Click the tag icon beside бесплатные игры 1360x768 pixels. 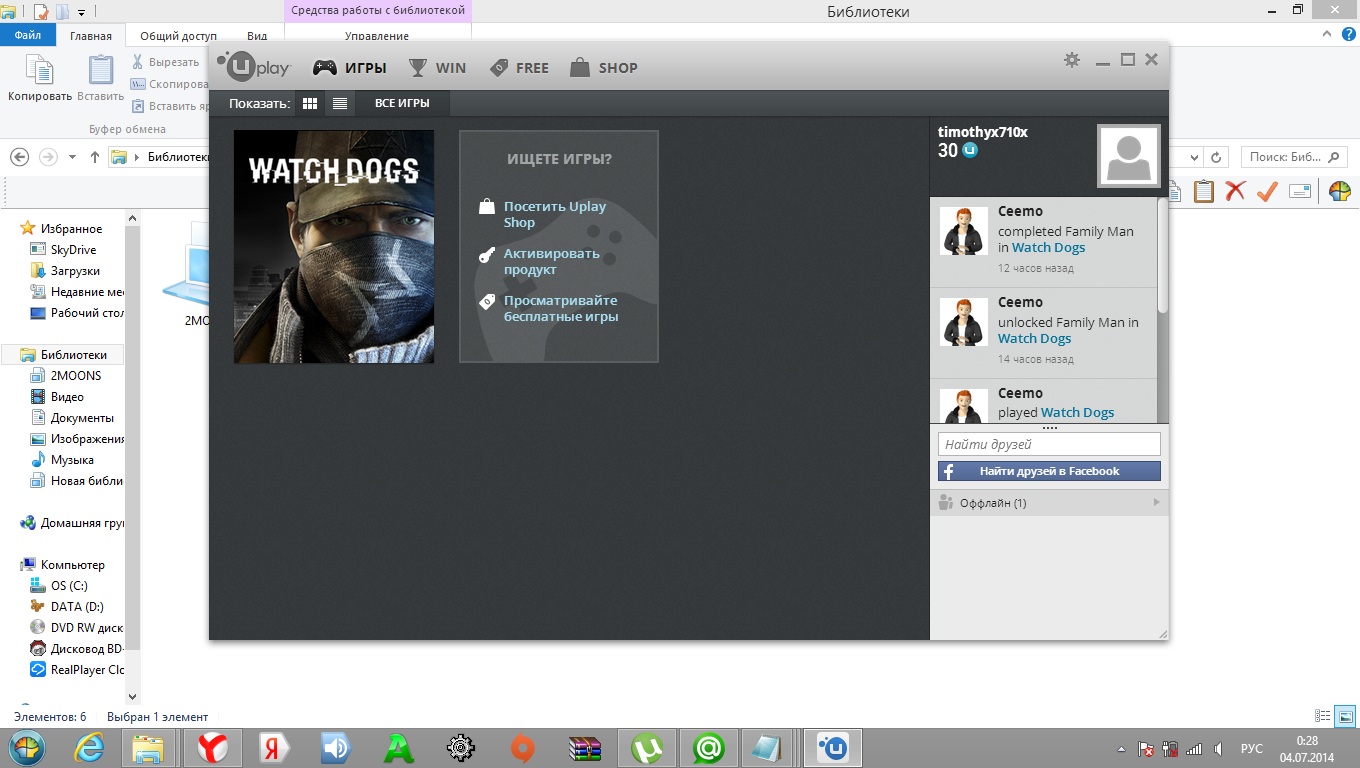tap(487, 301)
